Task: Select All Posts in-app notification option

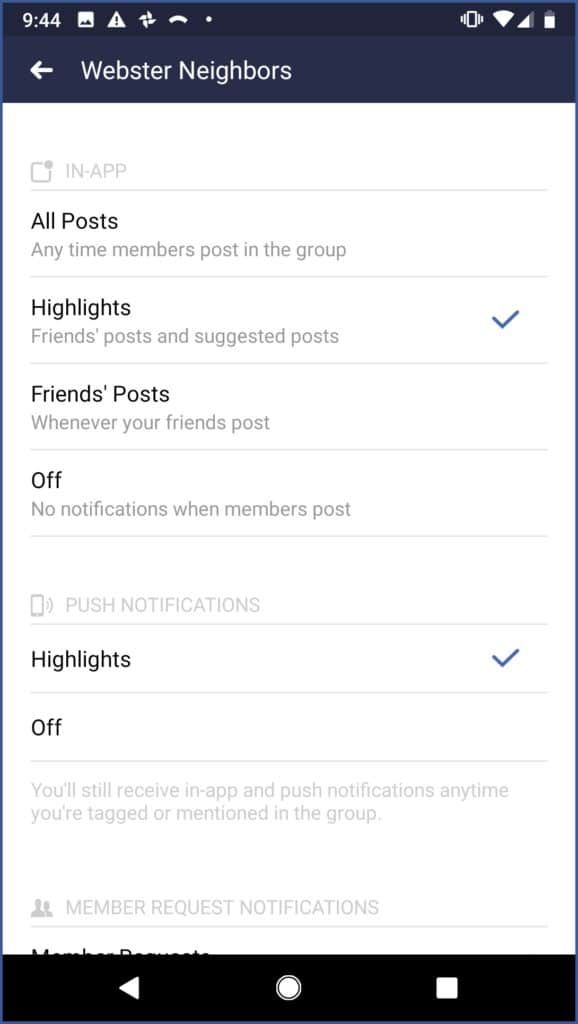Action: click(289, 234)
